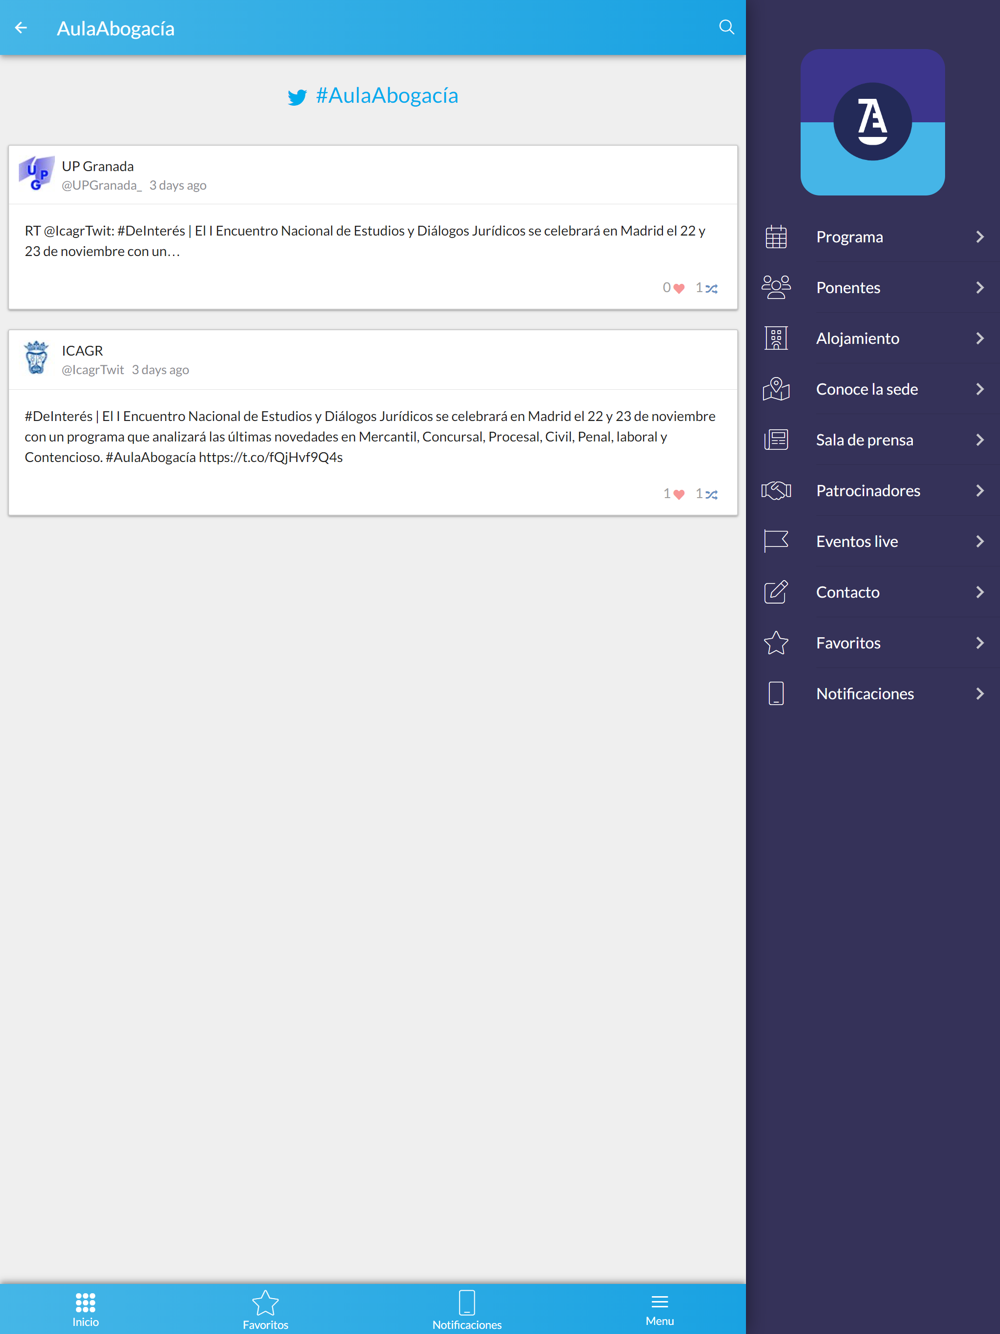
Task: Expand Patrocinadores via its chevron
Action: [x=980, y=490]
